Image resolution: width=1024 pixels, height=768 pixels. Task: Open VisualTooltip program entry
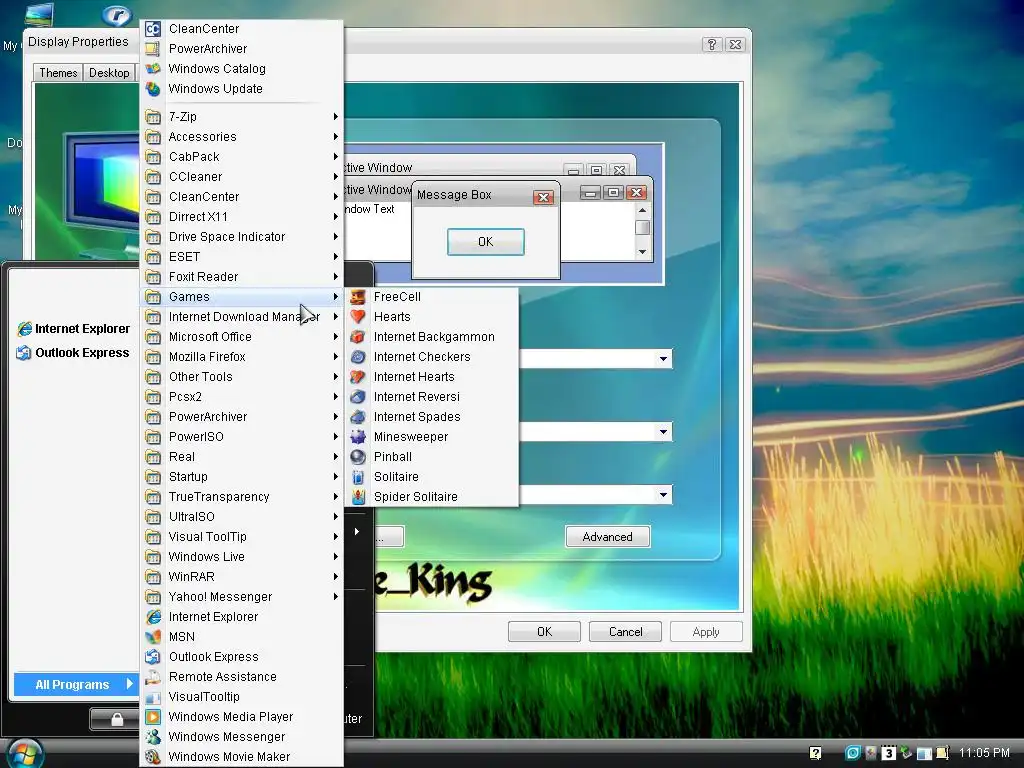[x=242, y=697]
